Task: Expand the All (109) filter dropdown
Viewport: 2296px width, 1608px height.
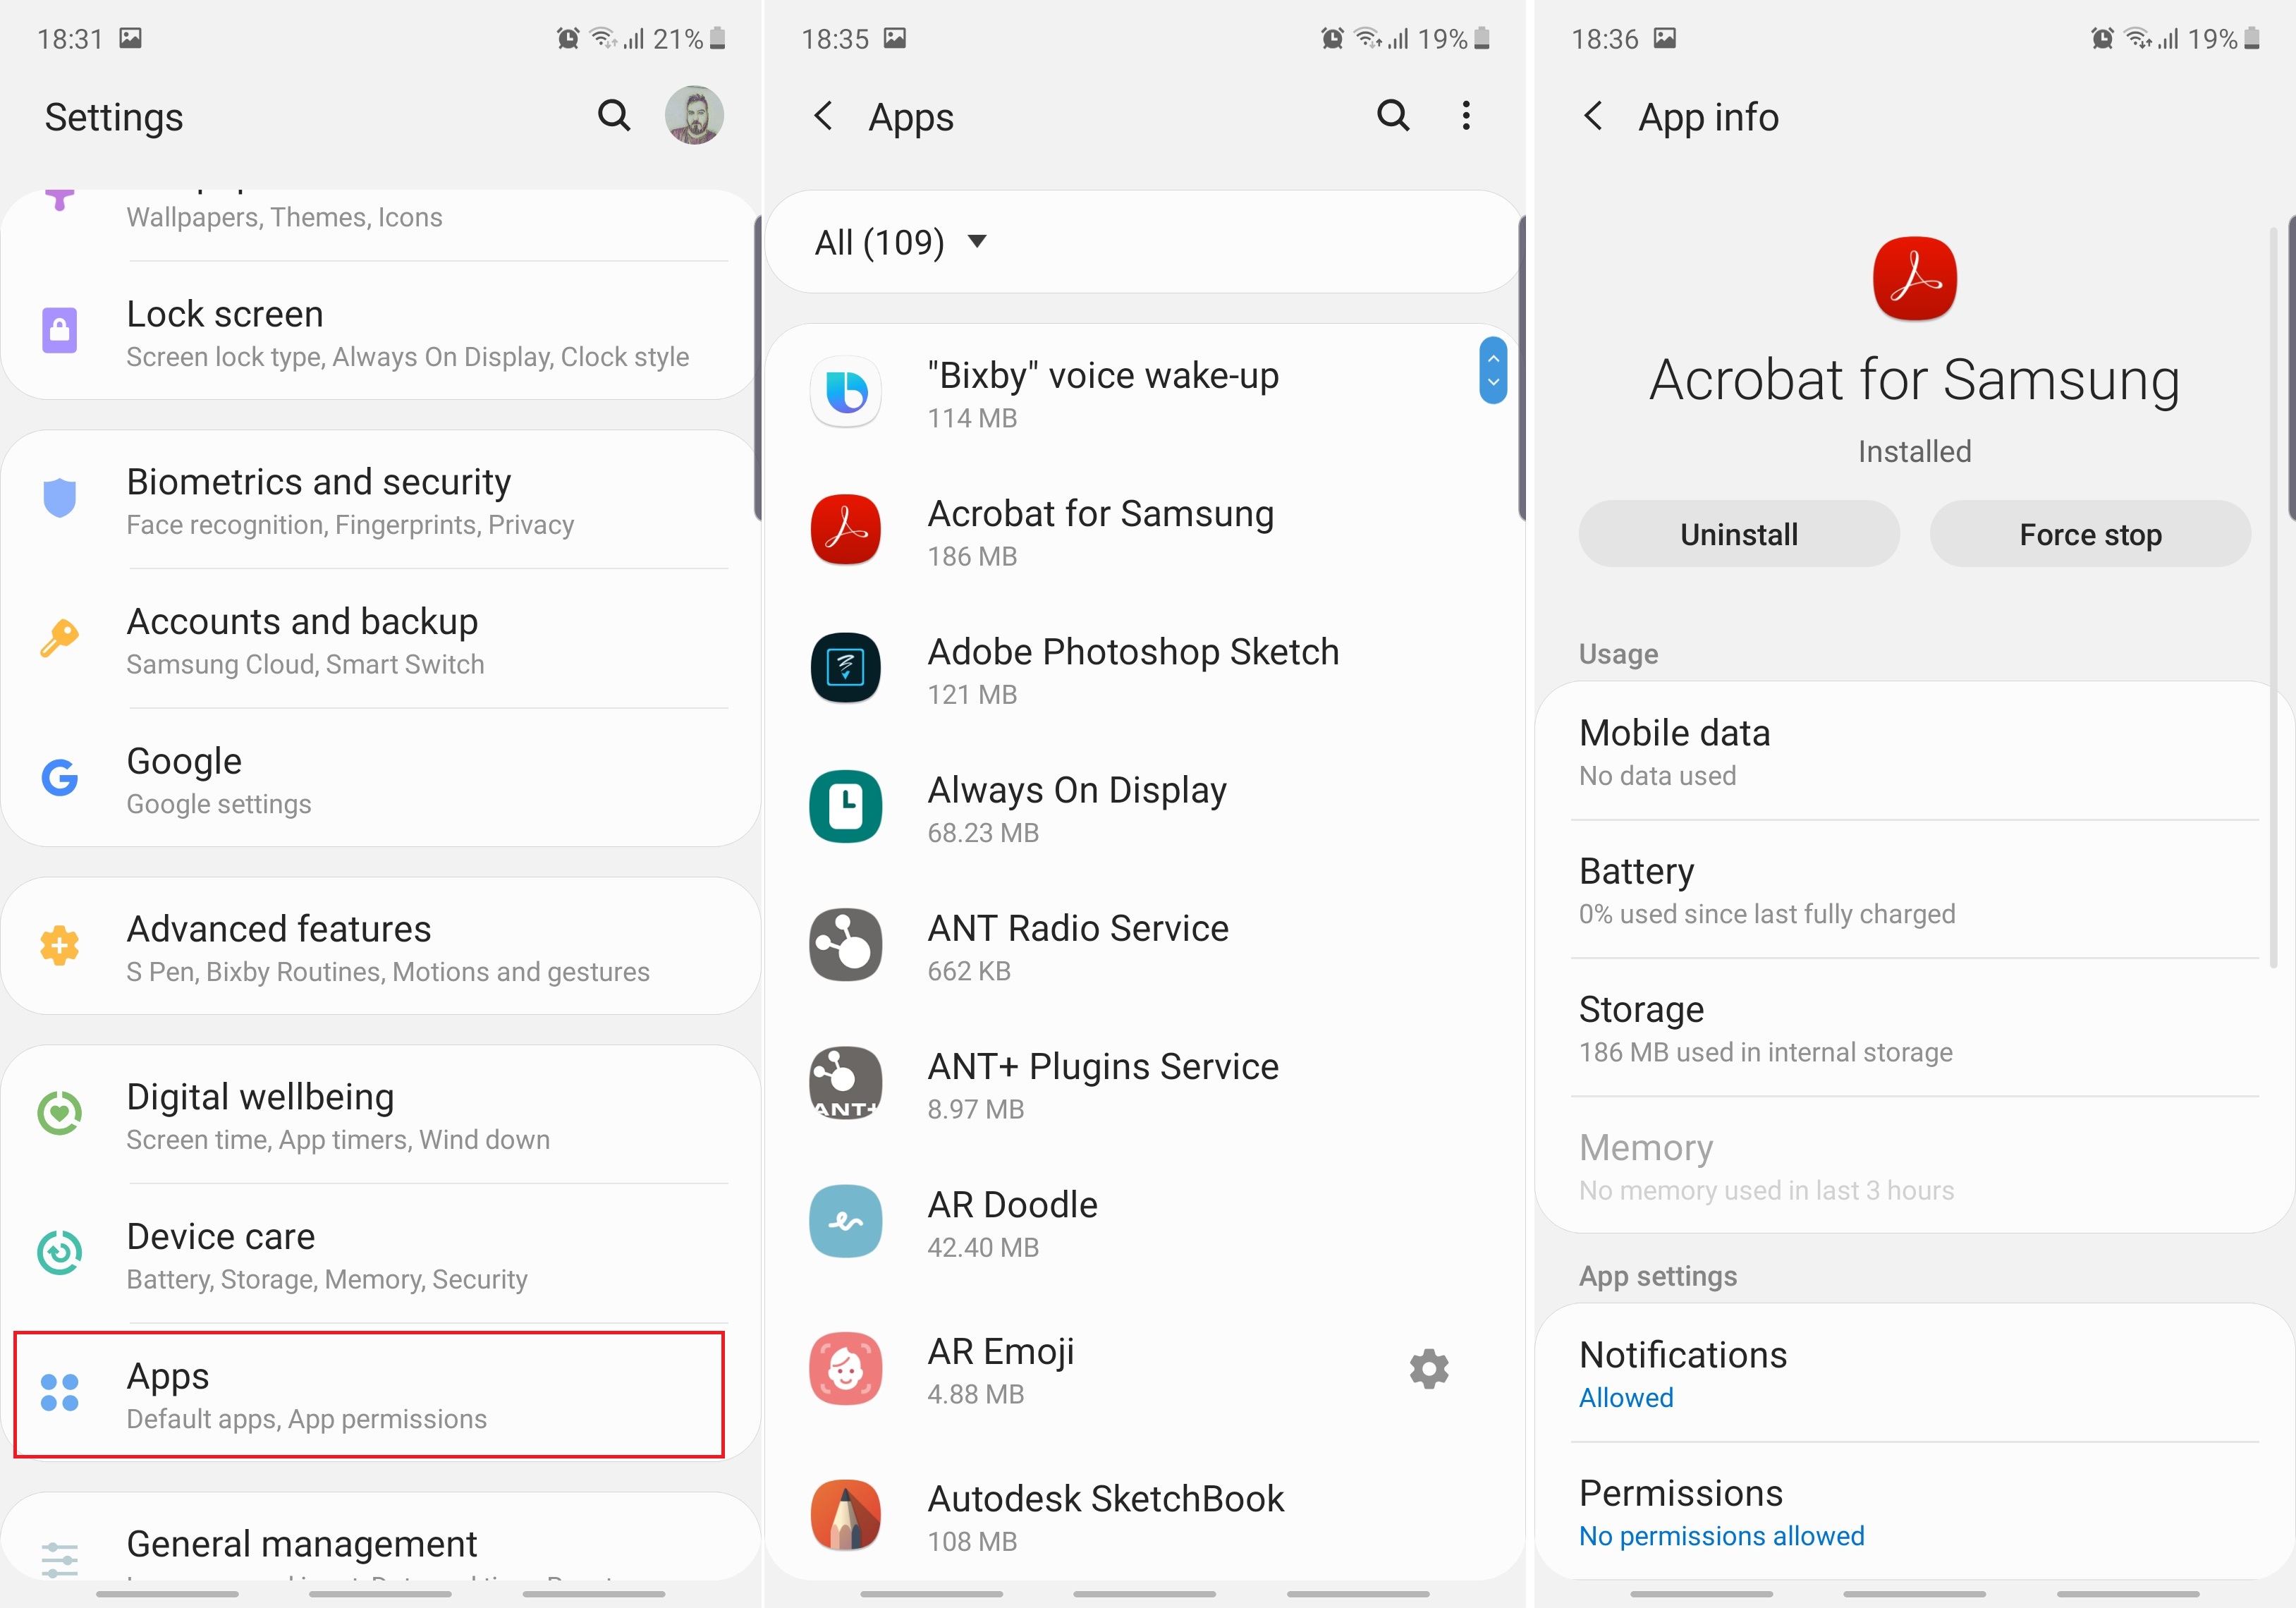Action: (x=900, y=242)
